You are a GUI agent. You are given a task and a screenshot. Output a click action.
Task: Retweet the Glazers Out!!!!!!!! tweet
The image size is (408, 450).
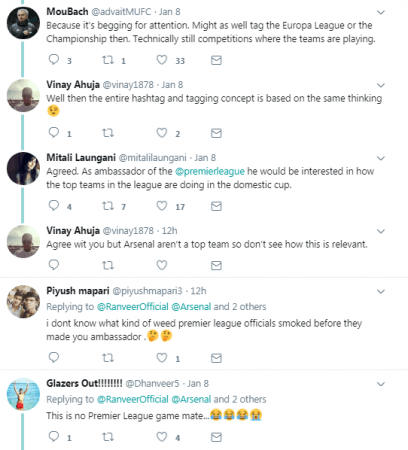coord(108,437)
